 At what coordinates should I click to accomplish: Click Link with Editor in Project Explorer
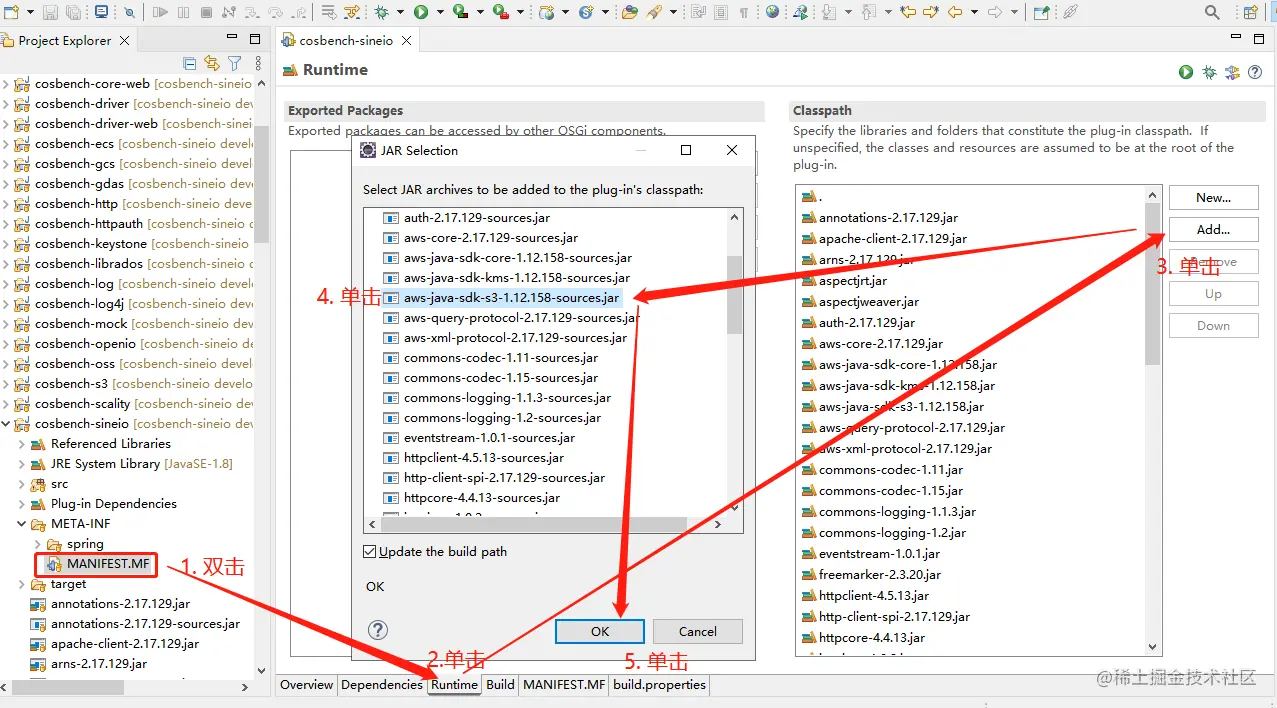[x=211, y=63]
